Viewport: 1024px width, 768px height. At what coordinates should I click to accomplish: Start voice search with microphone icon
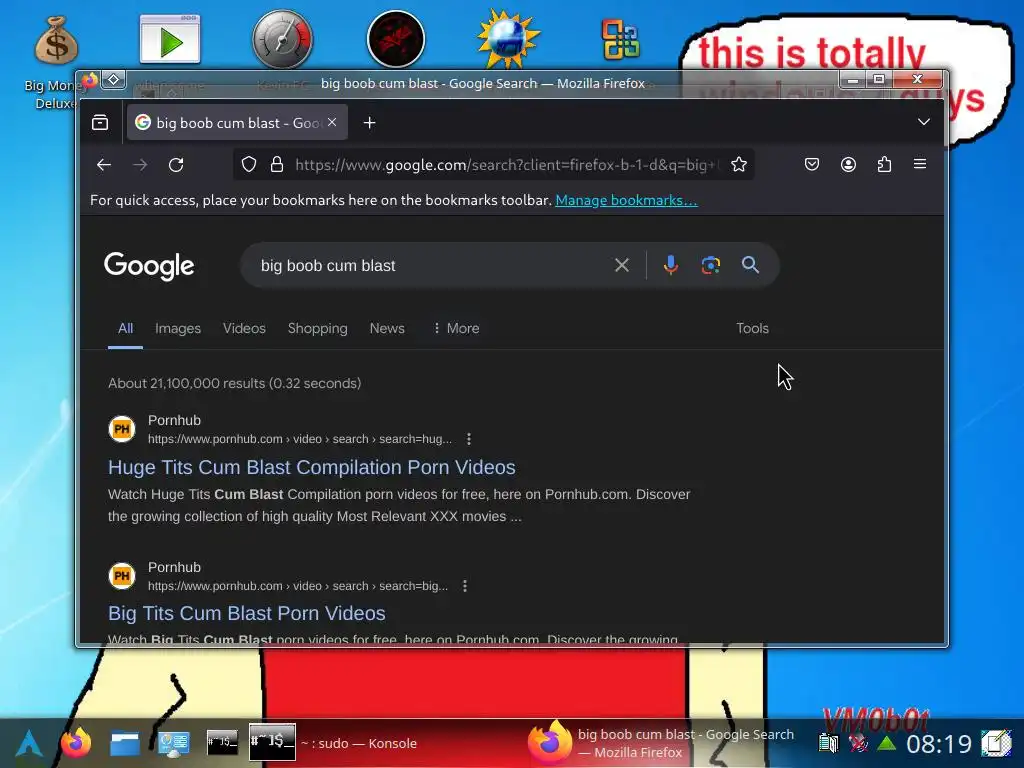(671, 265)
